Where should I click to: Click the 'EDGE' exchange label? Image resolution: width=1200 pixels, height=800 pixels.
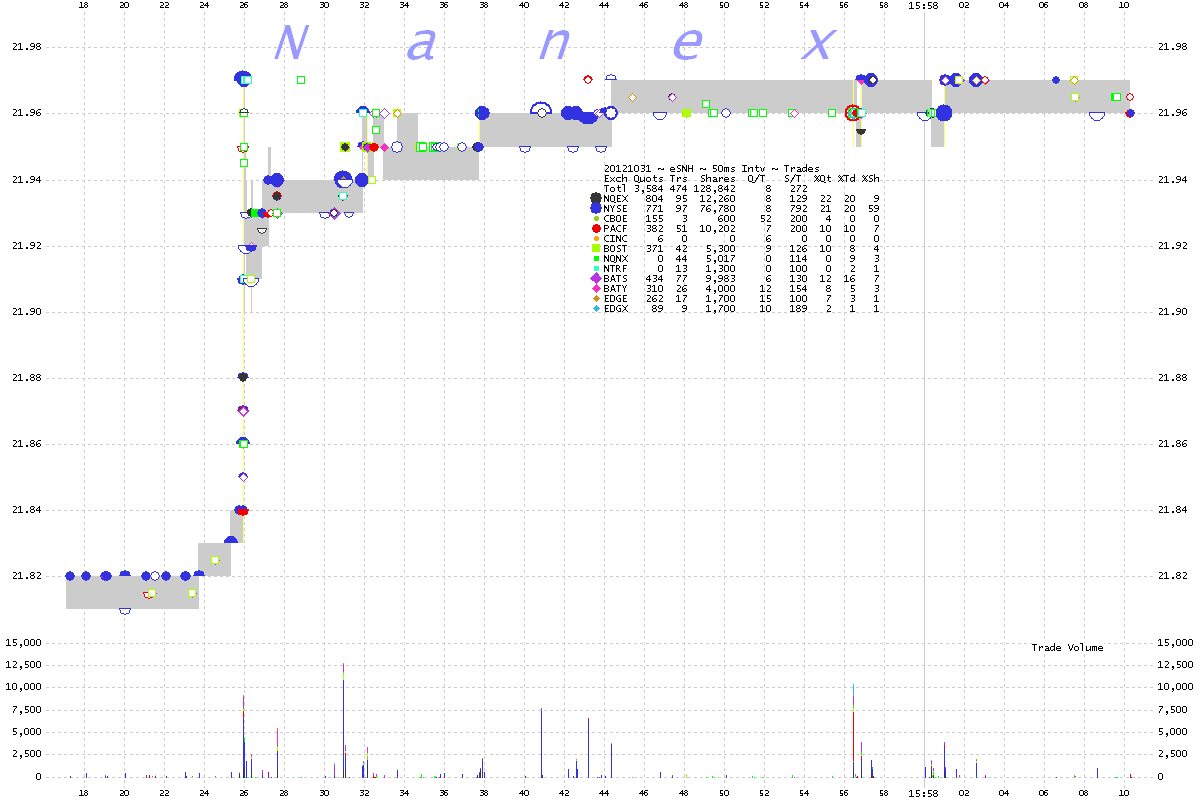point(615,298)
